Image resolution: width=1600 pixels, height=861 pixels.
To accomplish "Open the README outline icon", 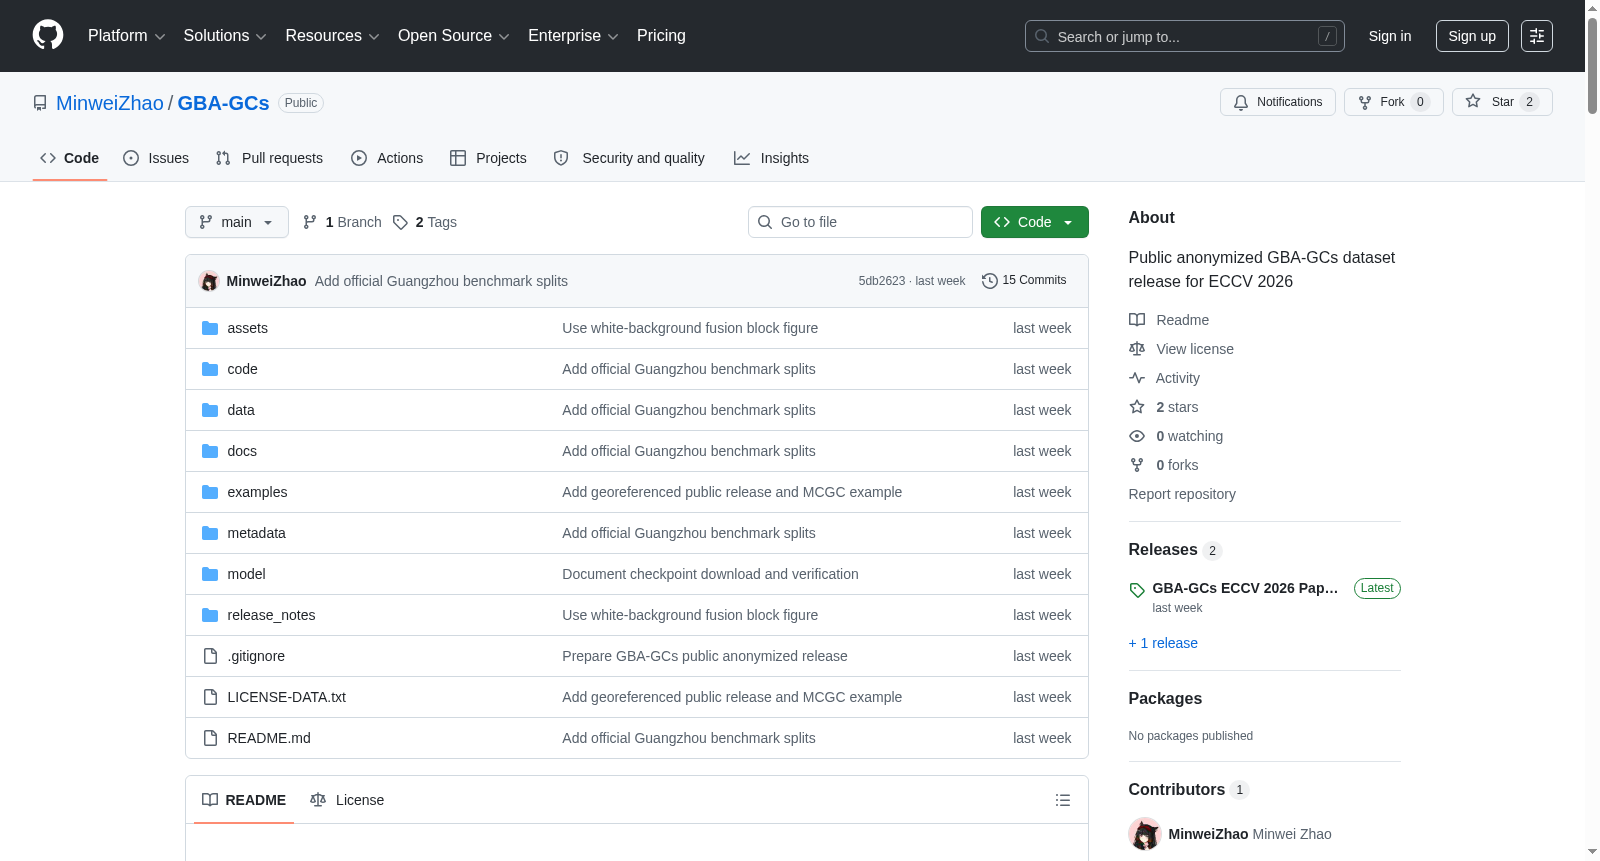I will [1063, 800].
